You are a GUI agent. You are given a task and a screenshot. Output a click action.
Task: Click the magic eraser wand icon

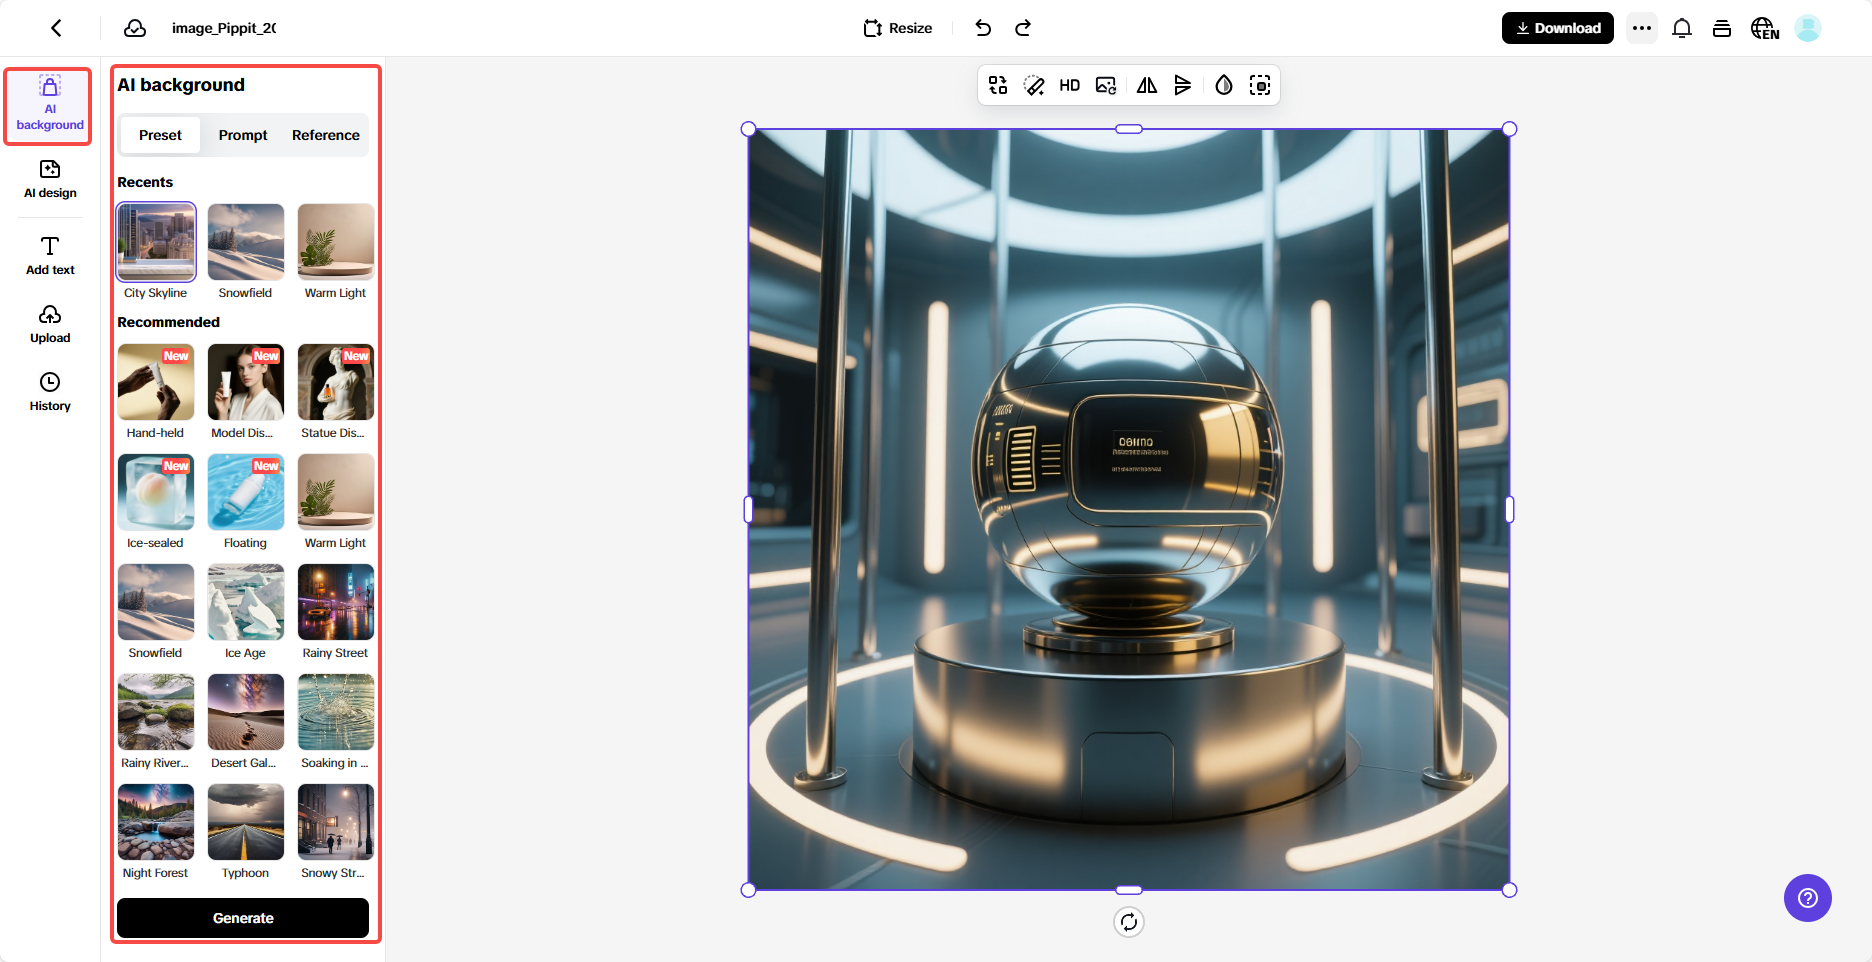[x=1034, y=86]
